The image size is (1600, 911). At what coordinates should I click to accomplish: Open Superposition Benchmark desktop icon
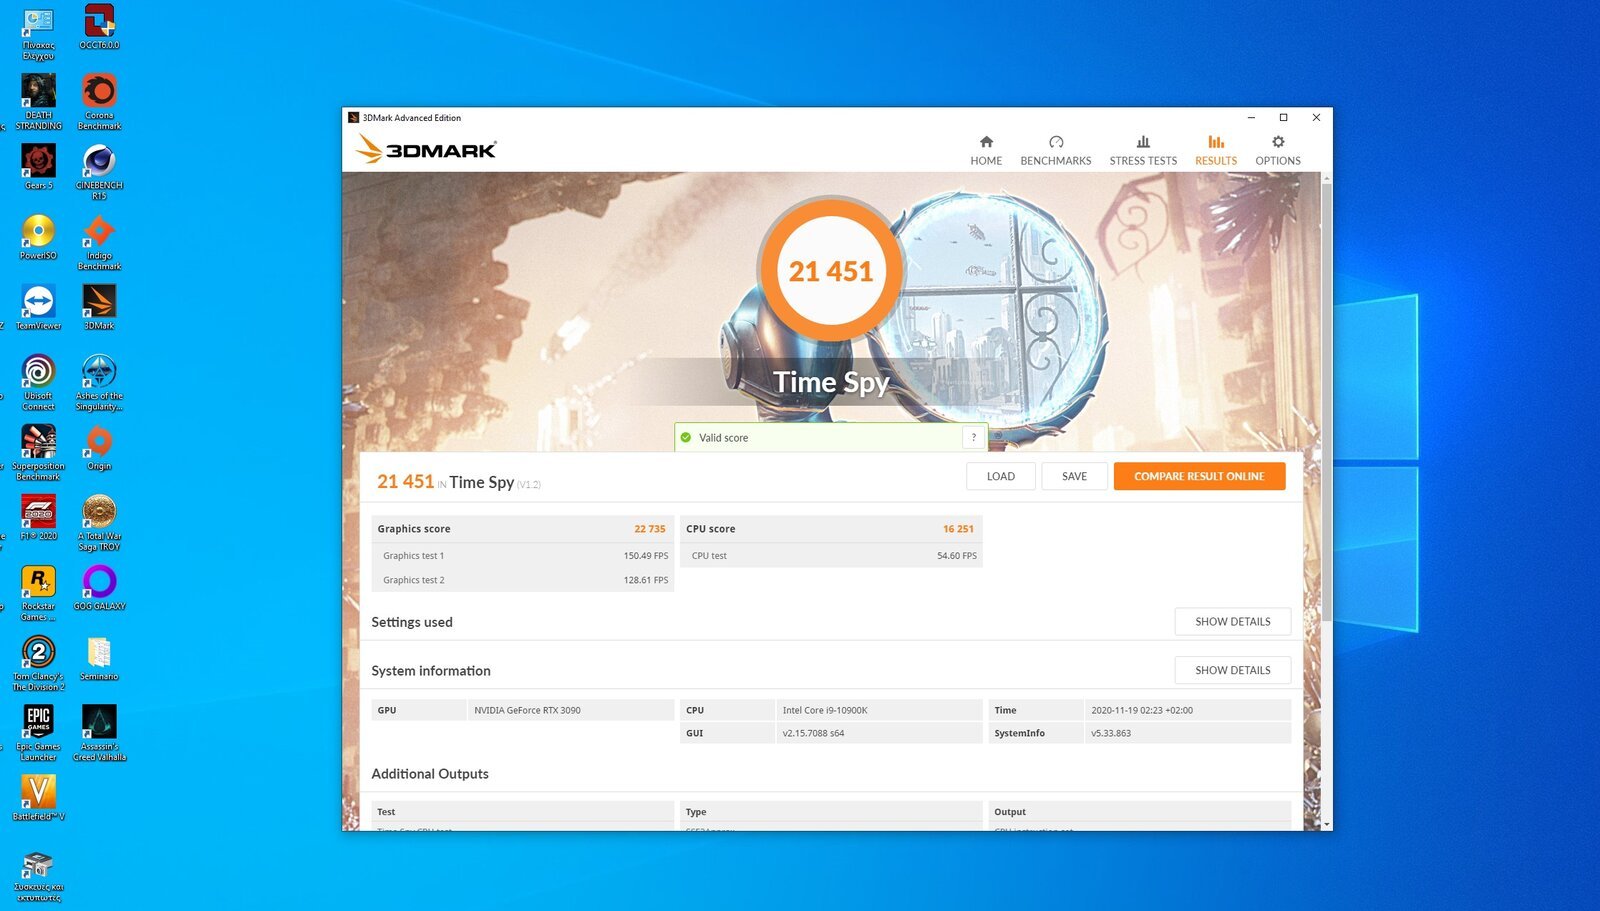click(x=39, y=451)
